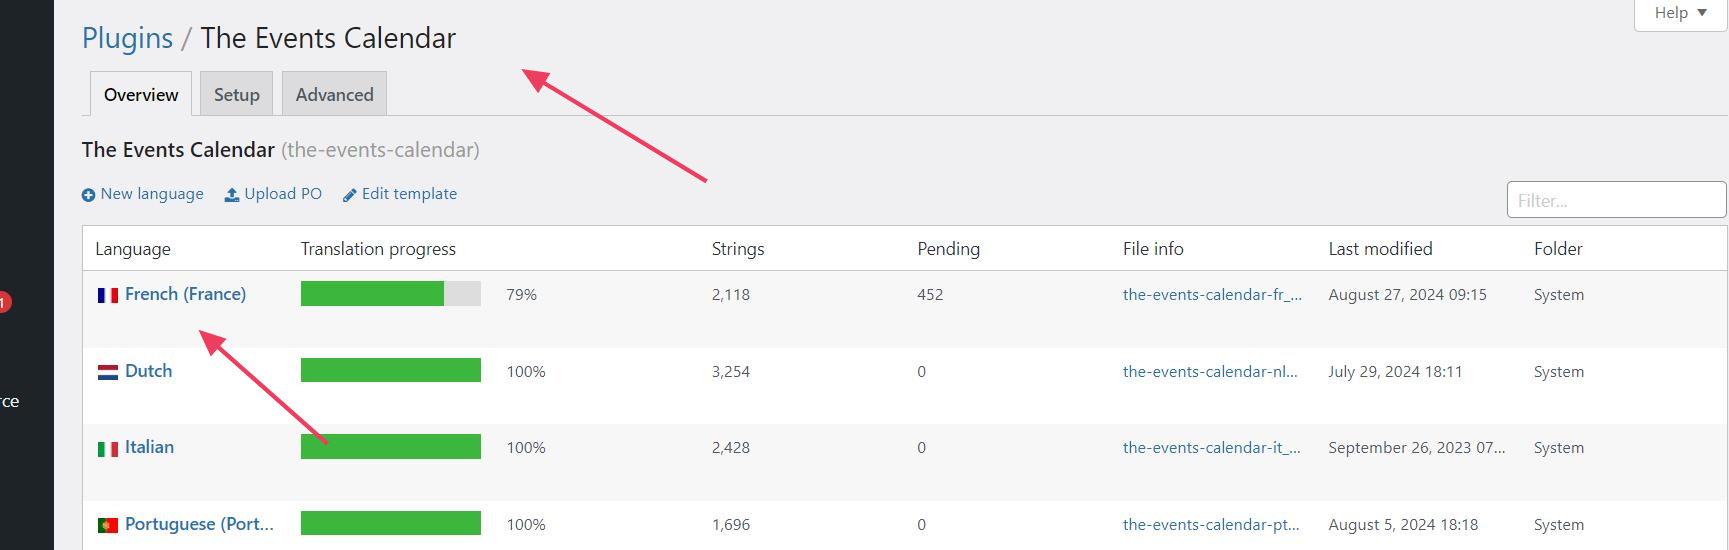Click date September 26, 2023 07...

[1416, 448]
